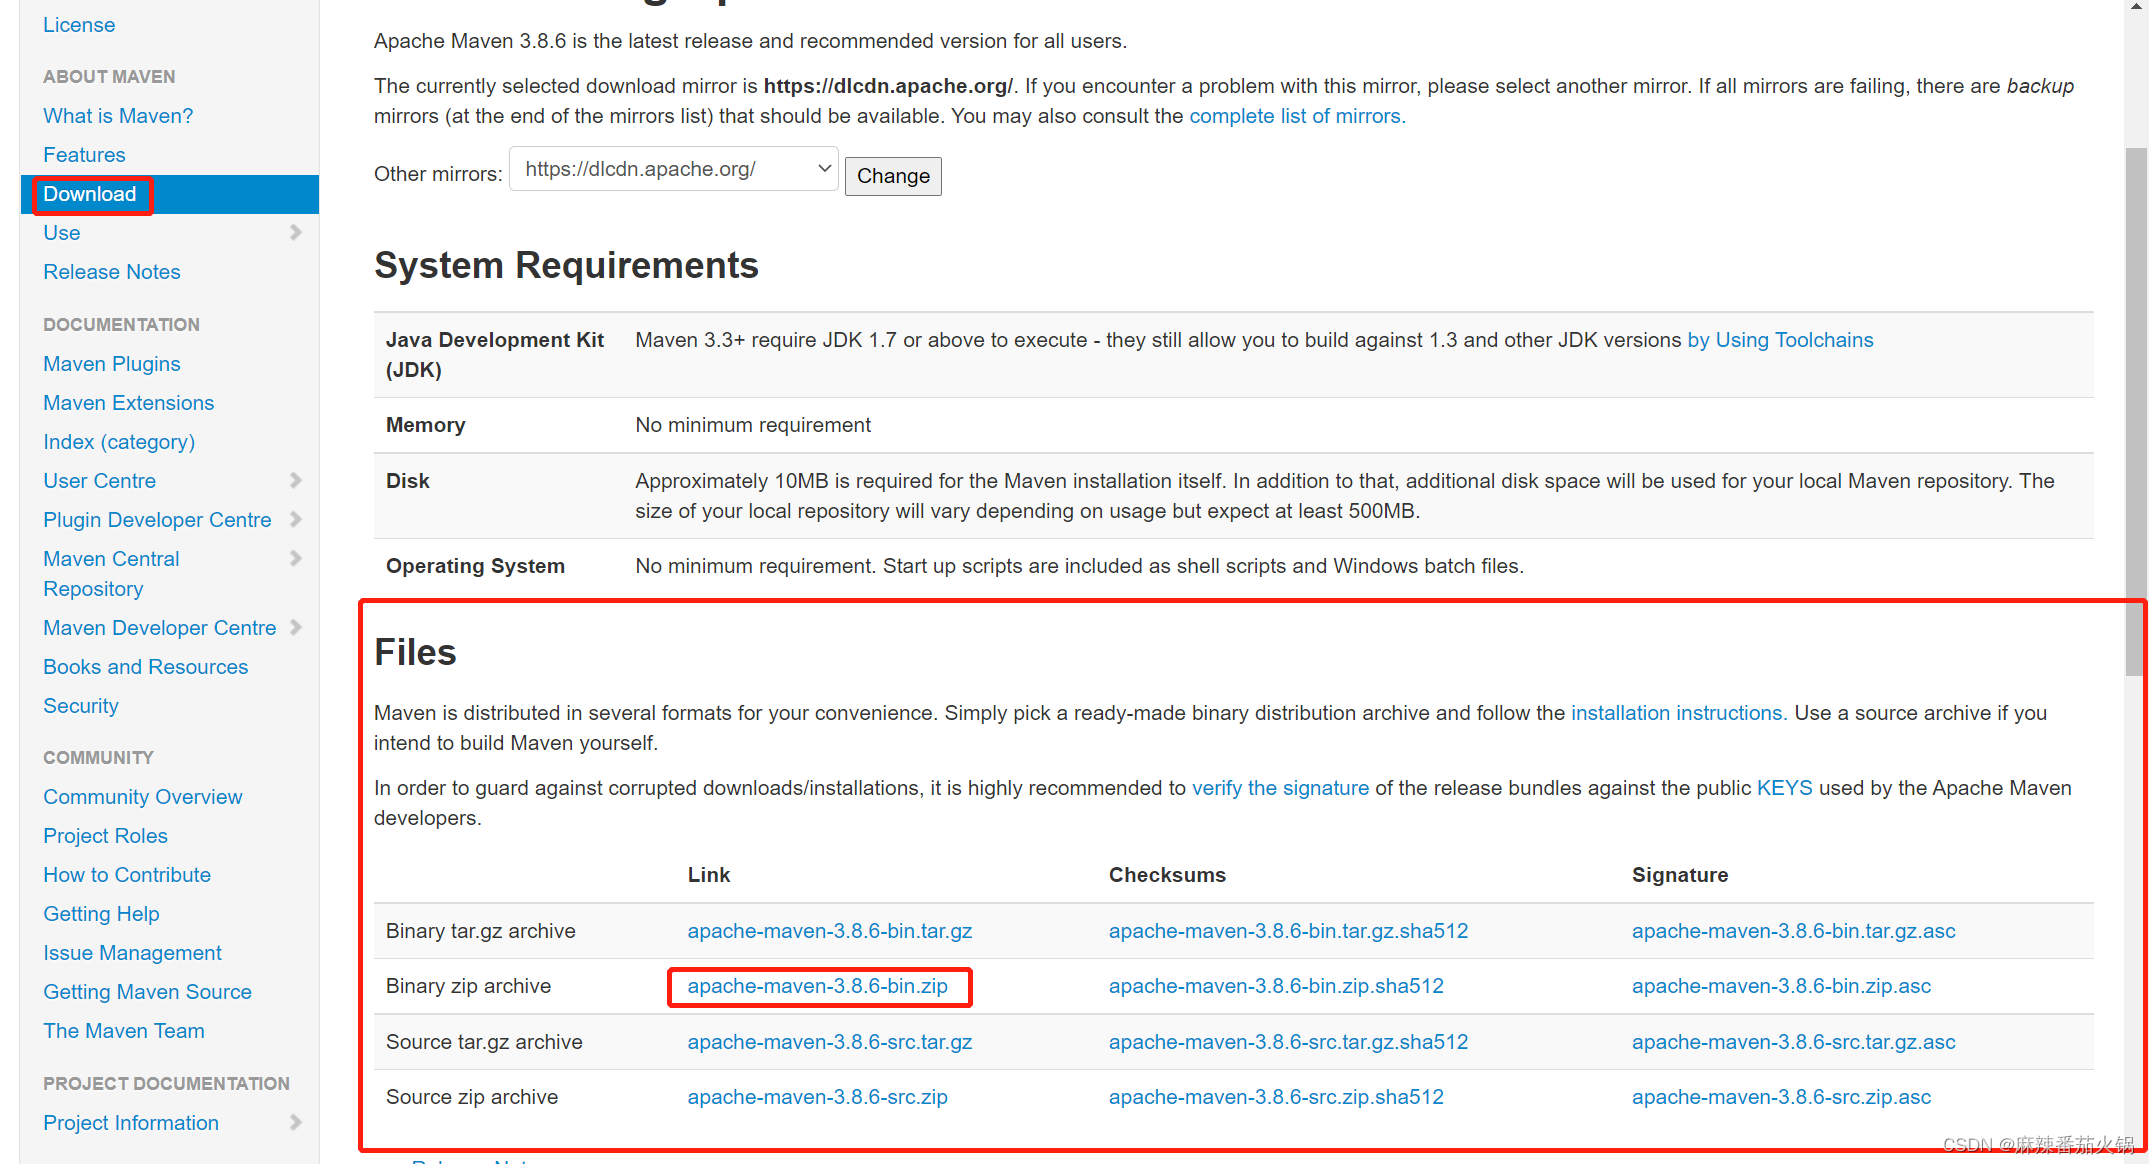Open Getting Maven Source link
Screen dimensions: 2149x1164
tap(148, 992)
